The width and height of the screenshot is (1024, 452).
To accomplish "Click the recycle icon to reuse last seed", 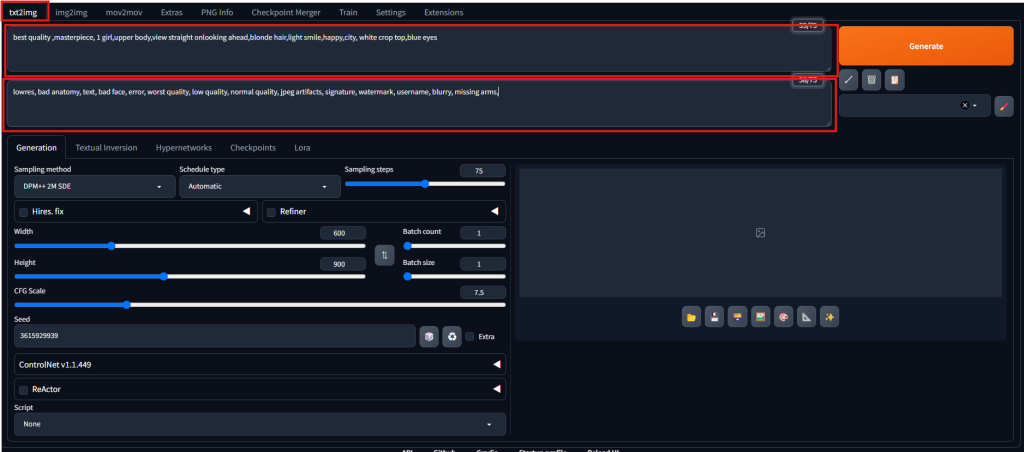I will [x=452, y=336].
